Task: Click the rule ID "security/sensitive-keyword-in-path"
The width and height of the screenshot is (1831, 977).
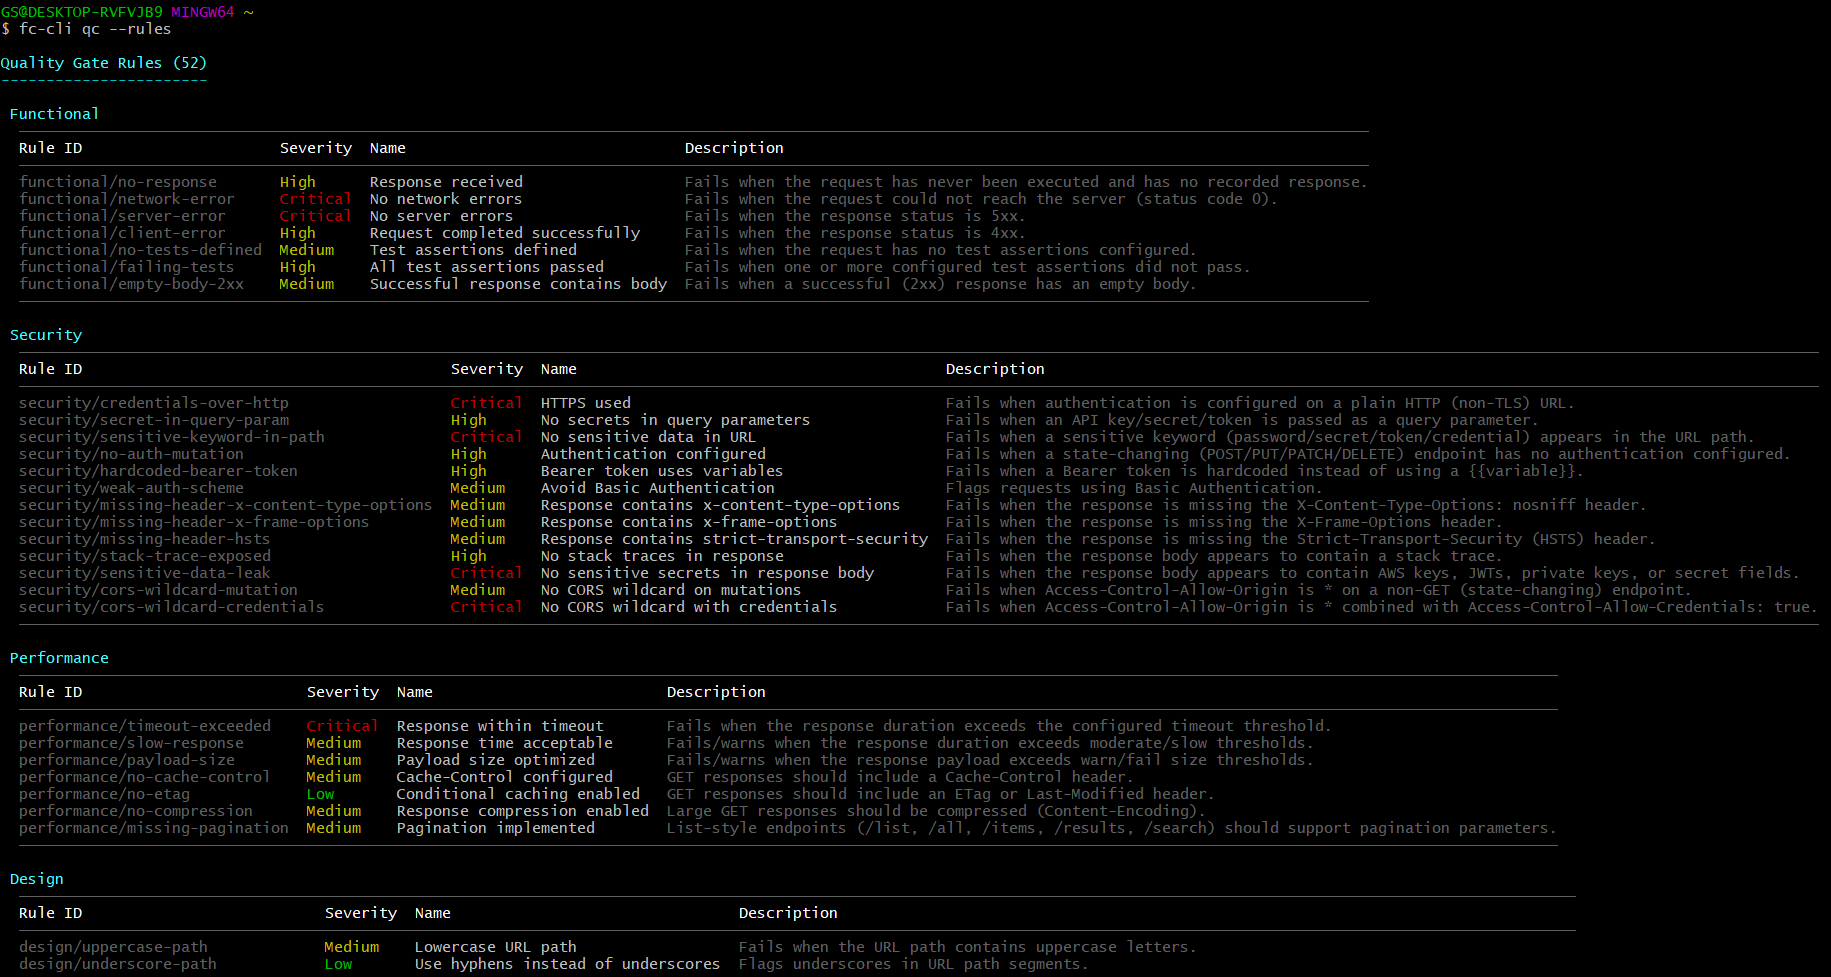Action: (x=172, y=437)
